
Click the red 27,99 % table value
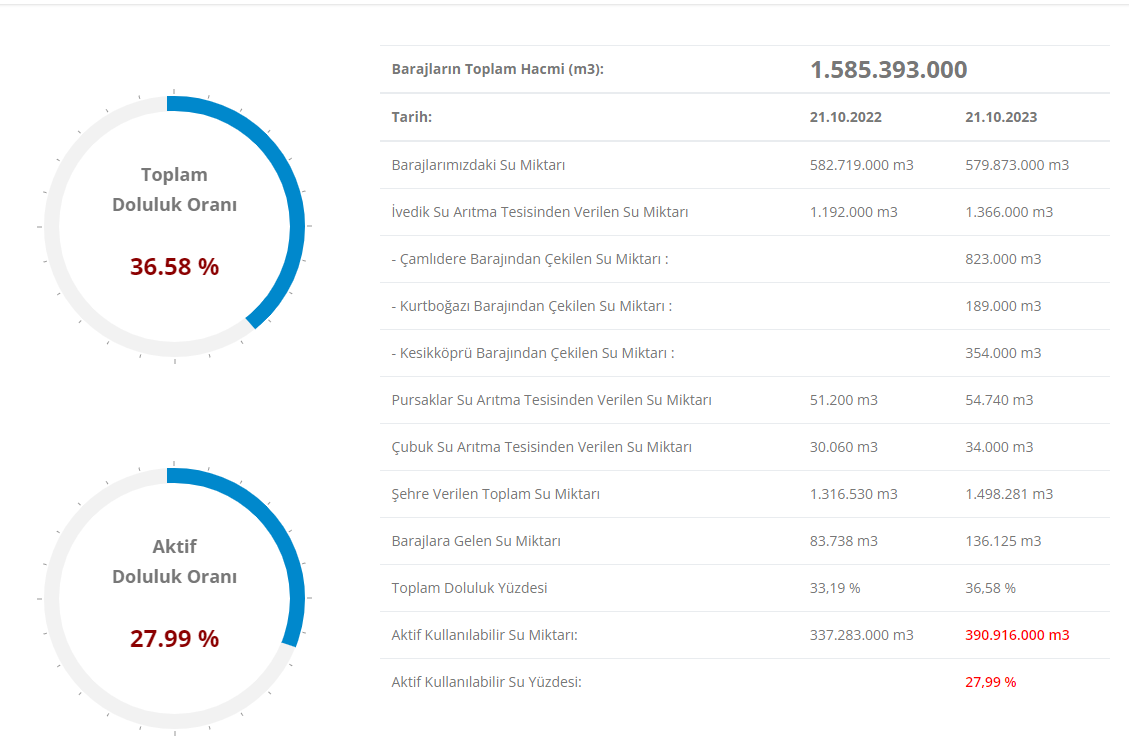point(990,682)
